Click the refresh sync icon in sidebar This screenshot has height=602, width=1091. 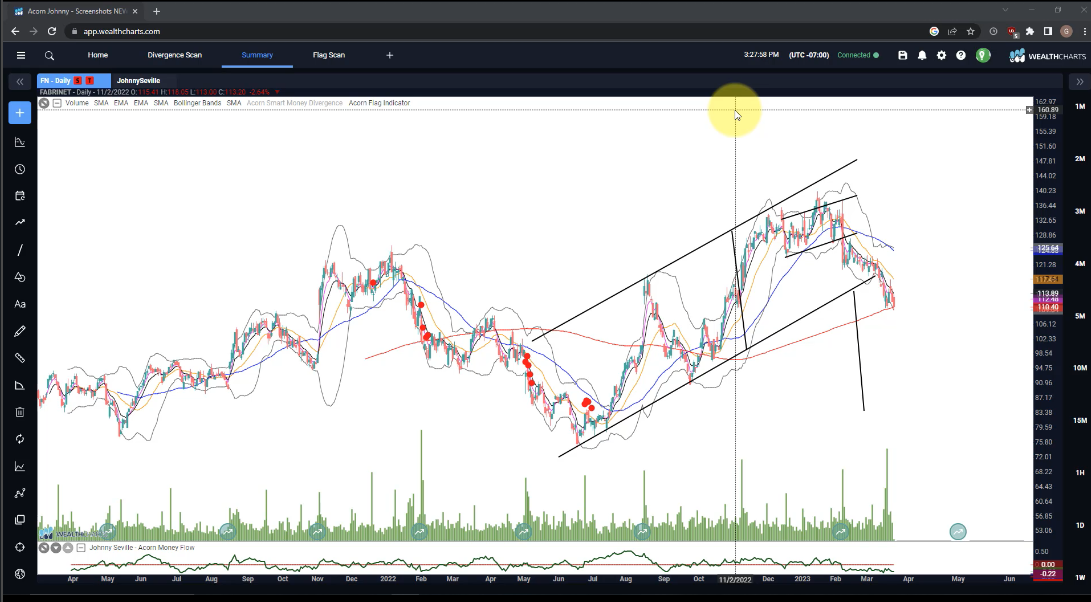click(x=19, y=439)
